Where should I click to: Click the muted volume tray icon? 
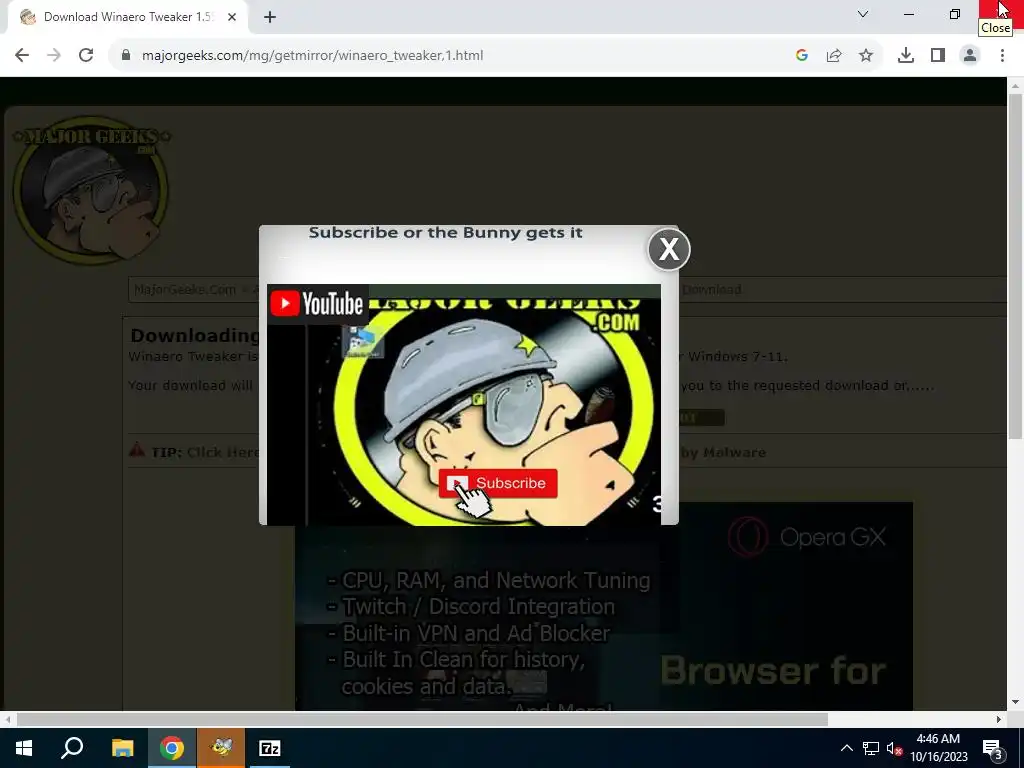(894, 748)
